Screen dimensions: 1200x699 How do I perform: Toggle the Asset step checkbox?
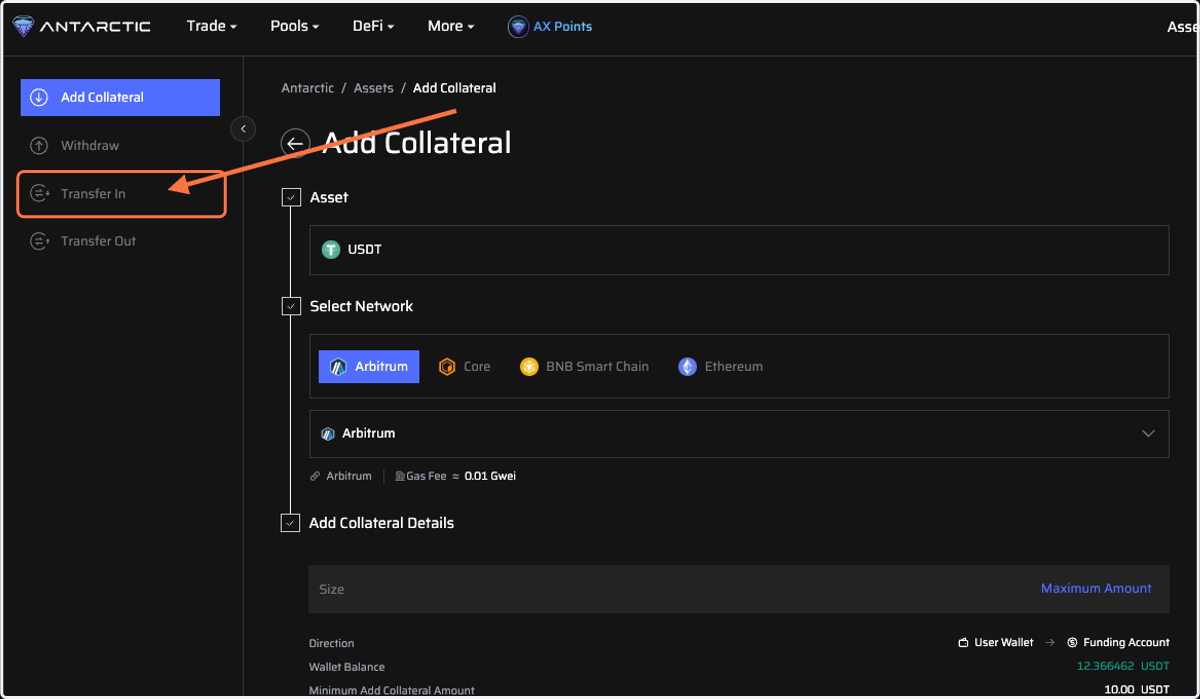tap(291, 197)
